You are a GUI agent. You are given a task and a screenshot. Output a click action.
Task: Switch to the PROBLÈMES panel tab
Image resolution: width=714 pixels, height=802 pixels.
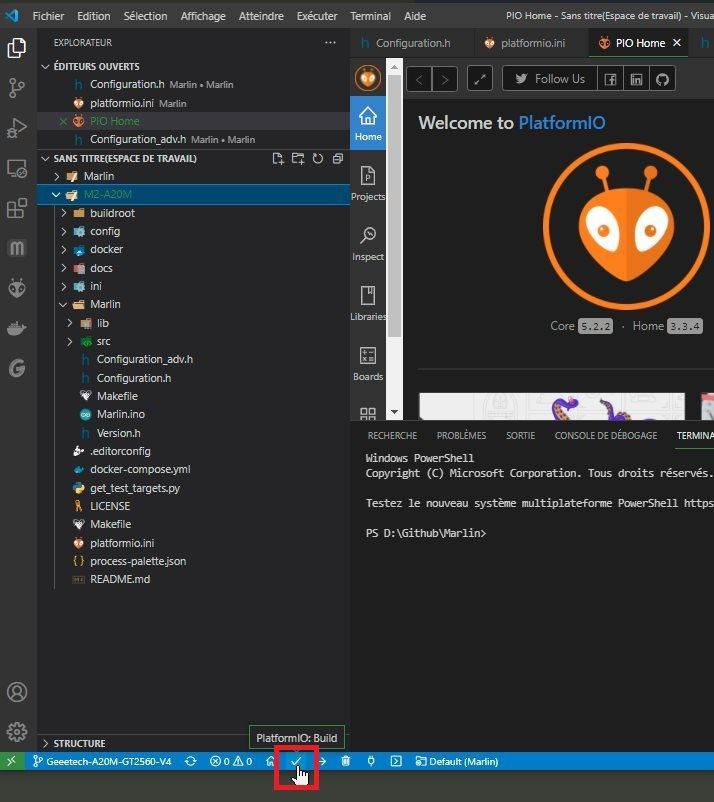(x=461, y=436)
